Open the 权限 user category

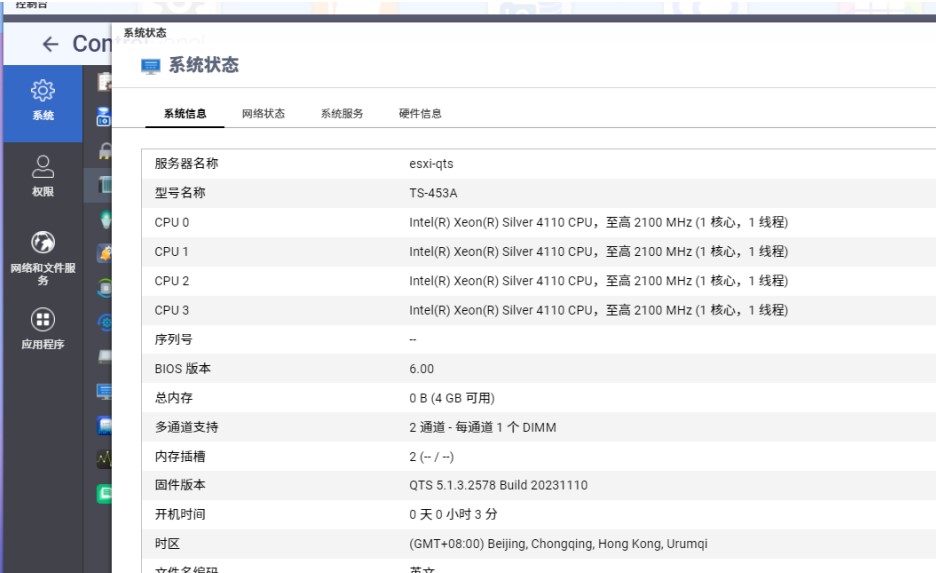(x=42, y=175)
